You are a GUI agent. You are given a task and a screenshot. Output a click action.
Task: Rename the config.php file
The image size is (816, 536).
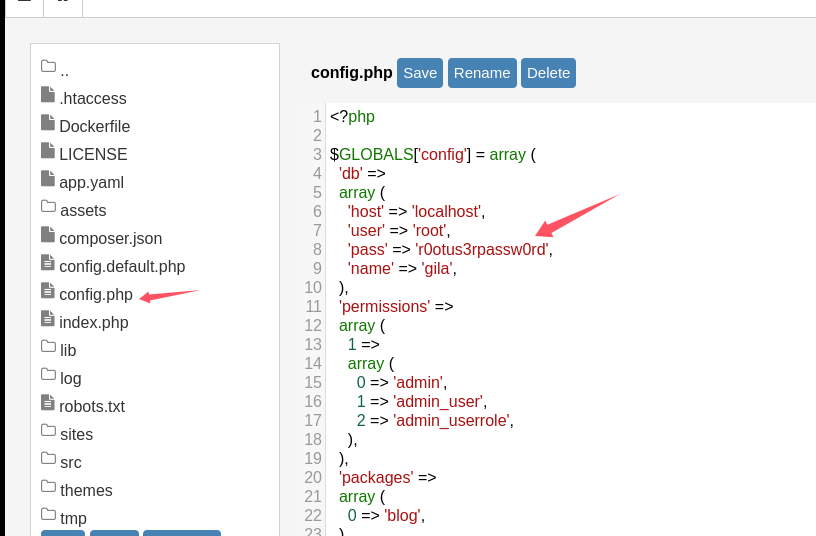pos(482,73)
